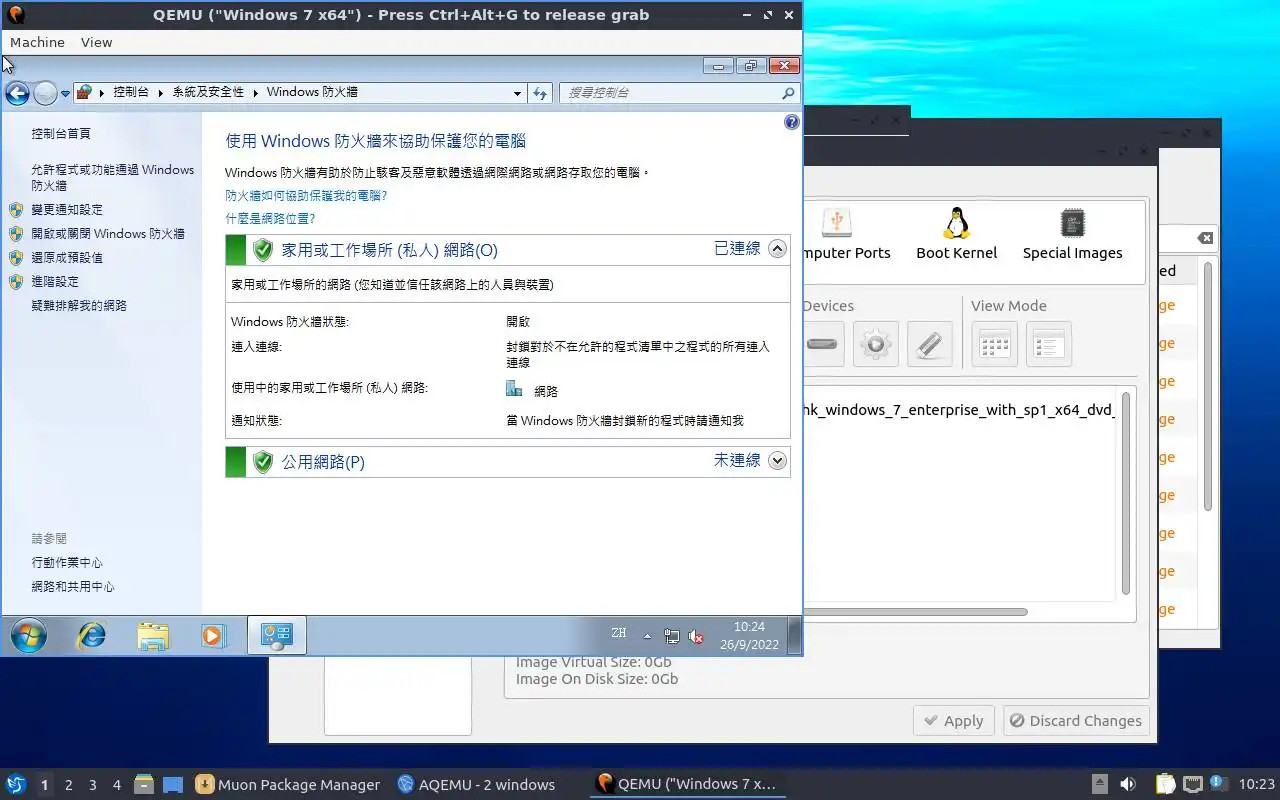Screen dimensions: 1280x800
Task: Click the vertical scrollbar in the AQEMU device list
Action: tap(1126, 495)
